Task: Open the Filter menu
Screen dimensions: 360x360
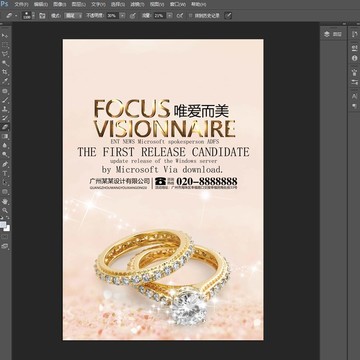Action: pos(137,5)
